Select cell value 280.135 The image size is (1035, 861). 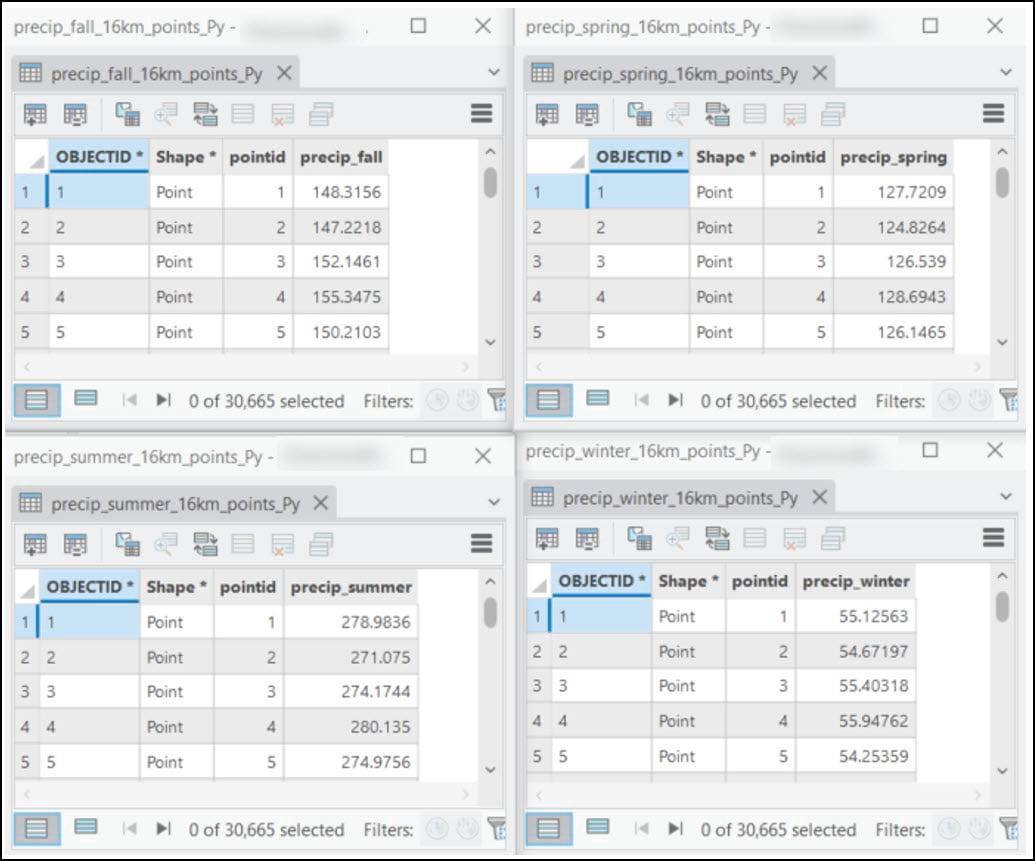click(x=351, y=727)
